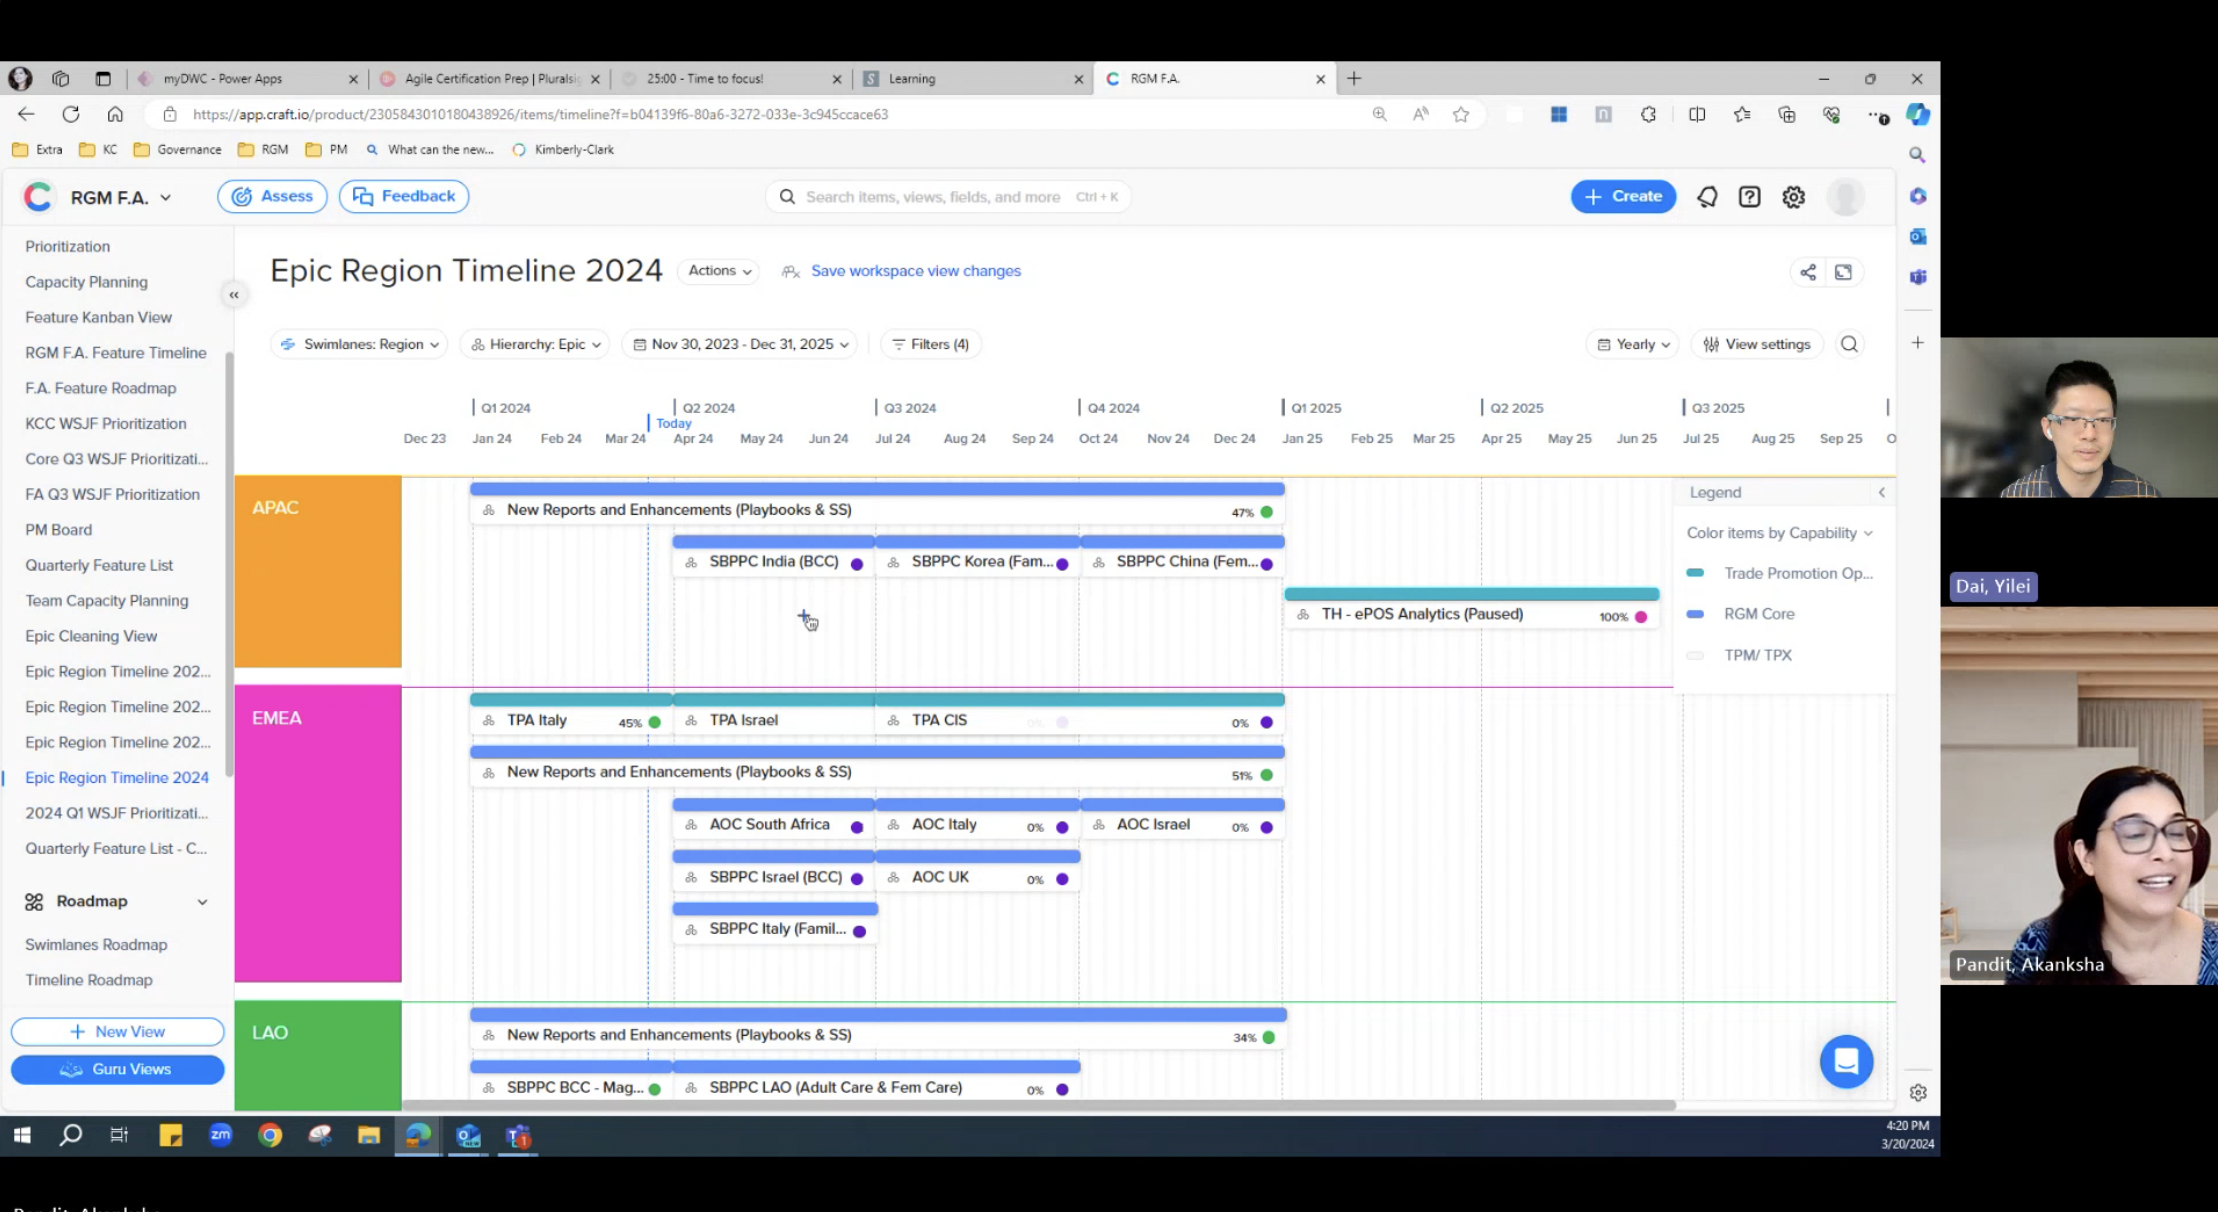Open the Edge Copilot sidebar icon
Image resolution: width=2218 pixels, height=1212 pixels.
[x=1917, y=114]
